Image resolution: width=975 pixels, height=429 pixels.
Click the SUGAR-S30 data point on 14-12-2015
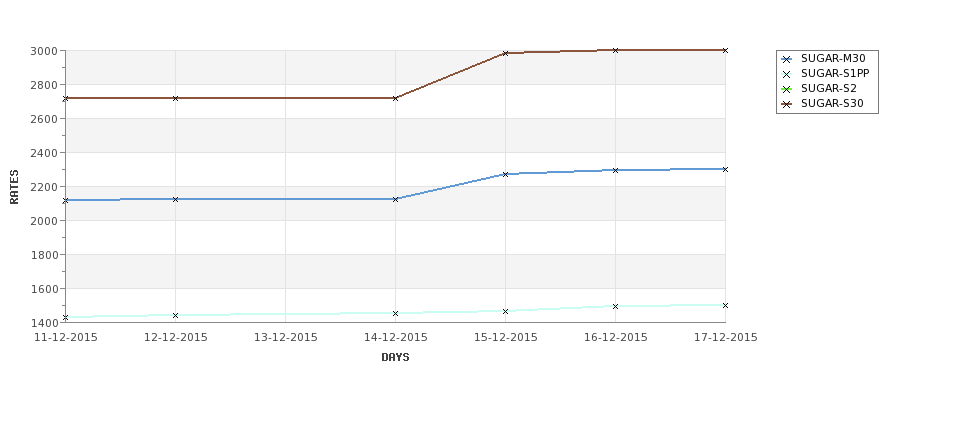[395, 98]
